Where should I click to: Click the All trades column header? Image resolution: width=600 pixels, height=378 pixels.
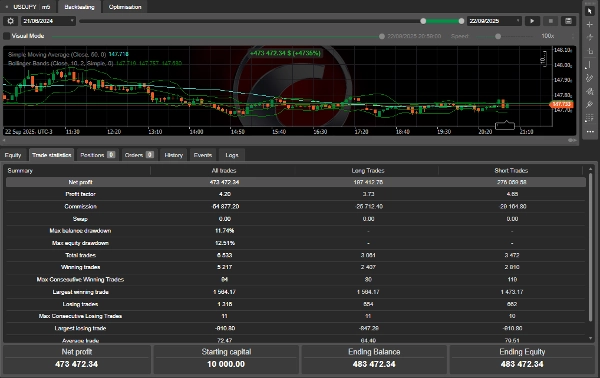click(224, 171)
